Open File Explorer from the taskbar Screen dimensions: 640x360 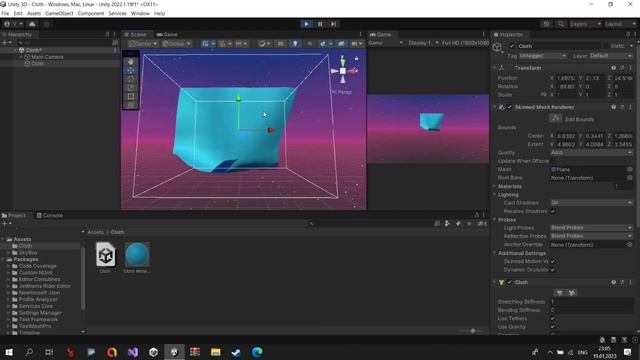pos(216,352)
